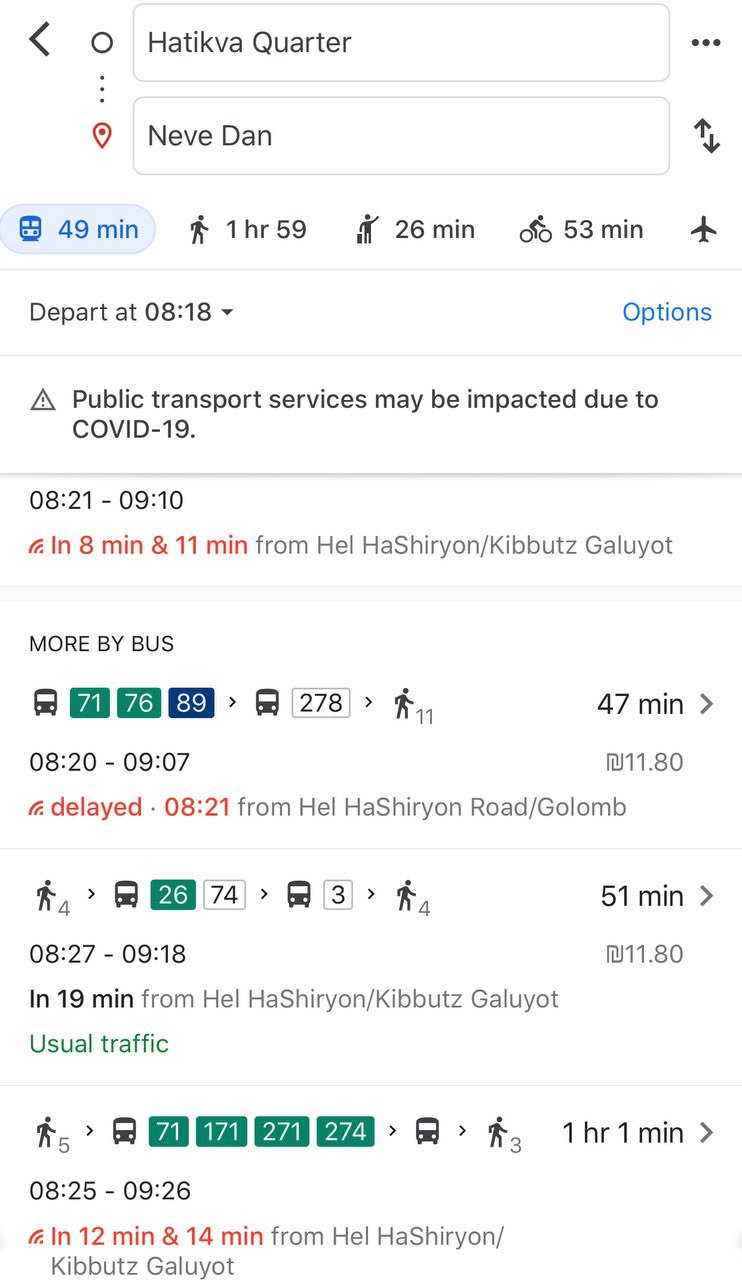
Task: Tap the back arrow icon
Action: (x=39, y=41)
